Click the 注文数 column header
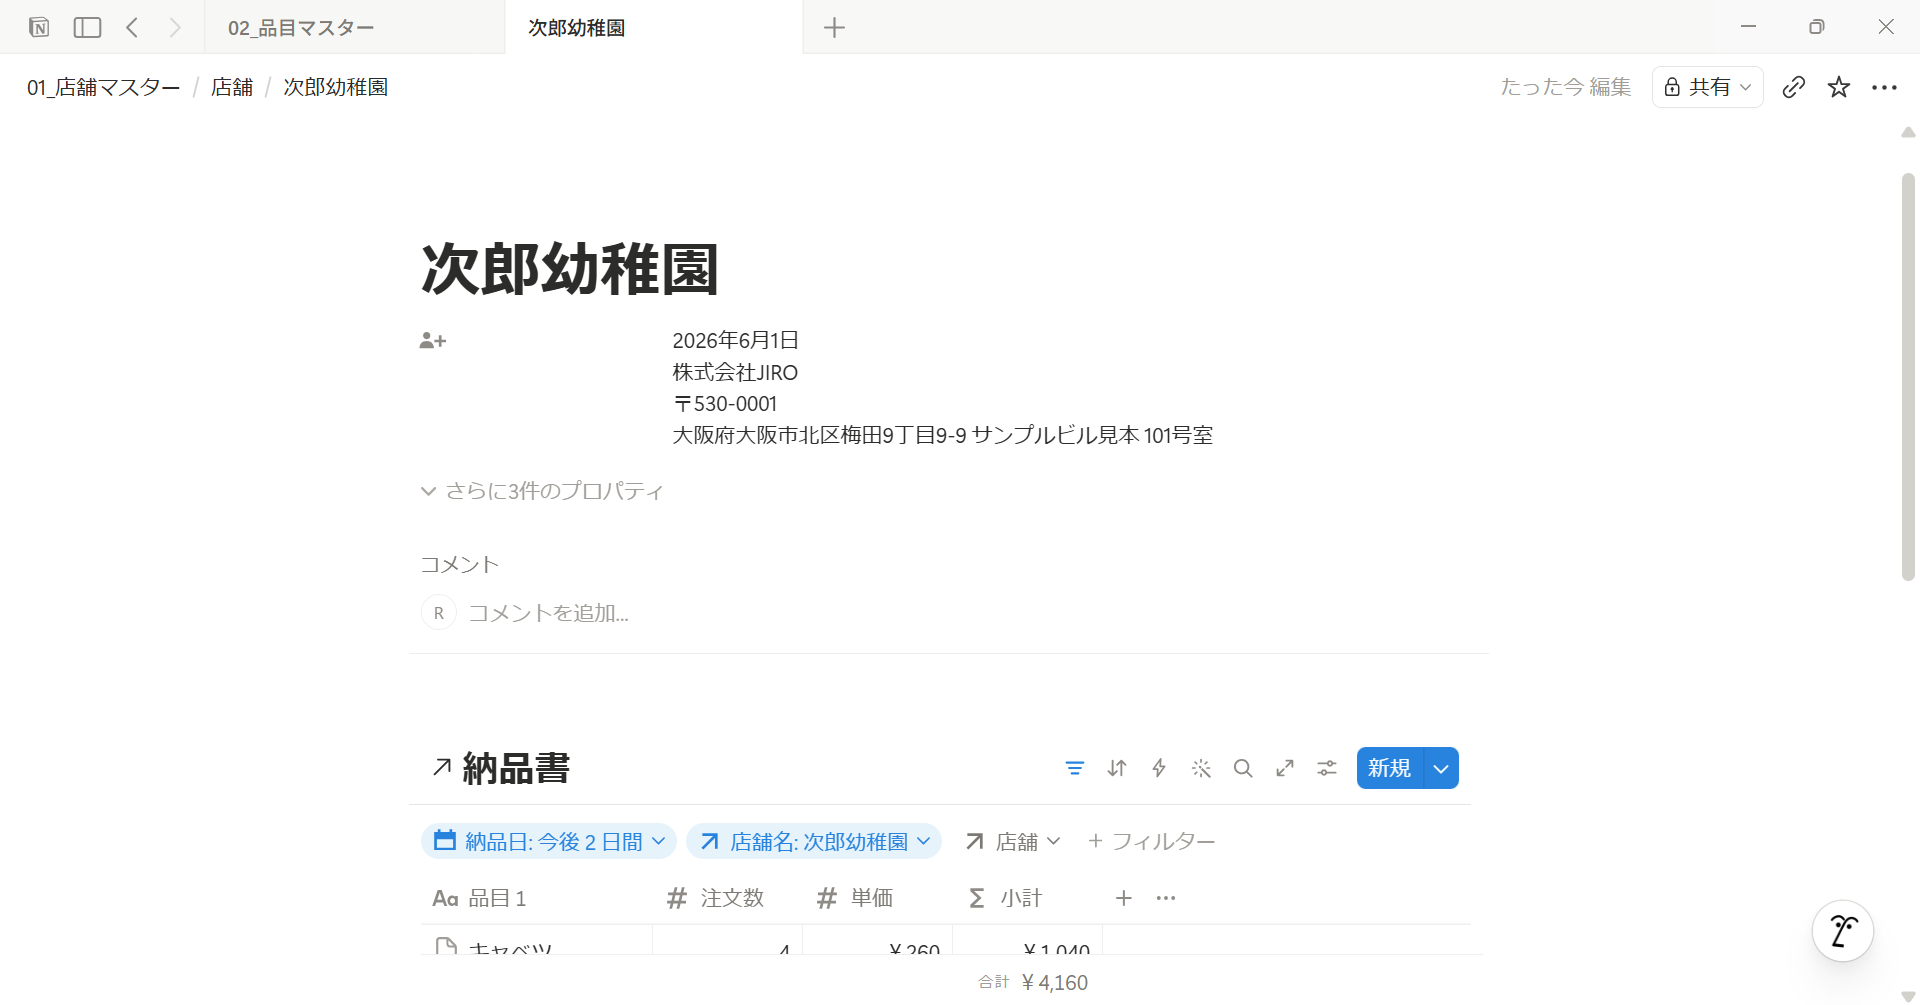This screenshot has width=1920, height=1005. (x=728, y=898)
